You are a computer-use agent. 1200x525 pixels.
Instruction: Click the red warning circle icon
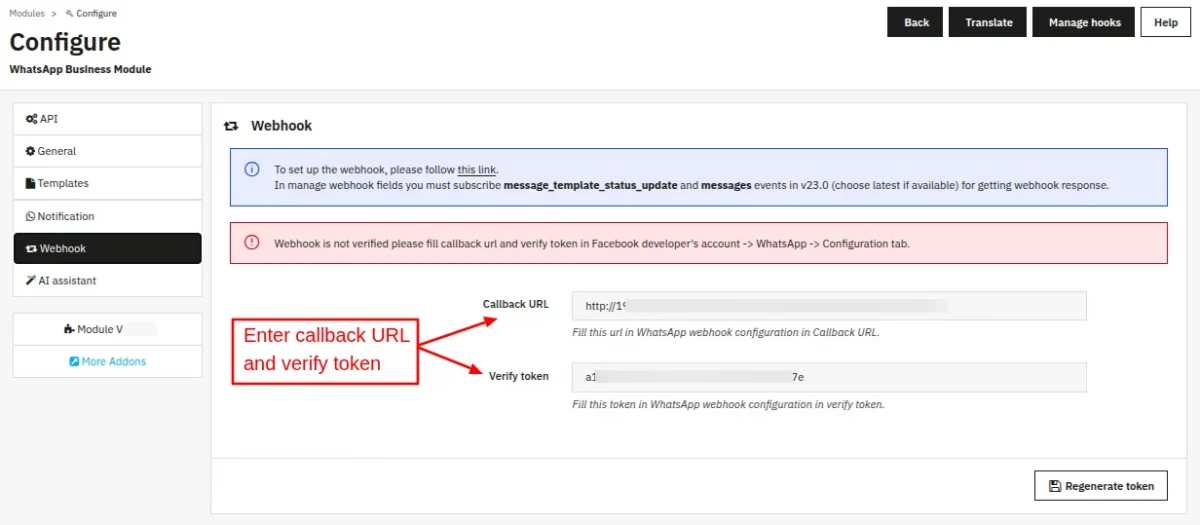click(x=252, y=242)
